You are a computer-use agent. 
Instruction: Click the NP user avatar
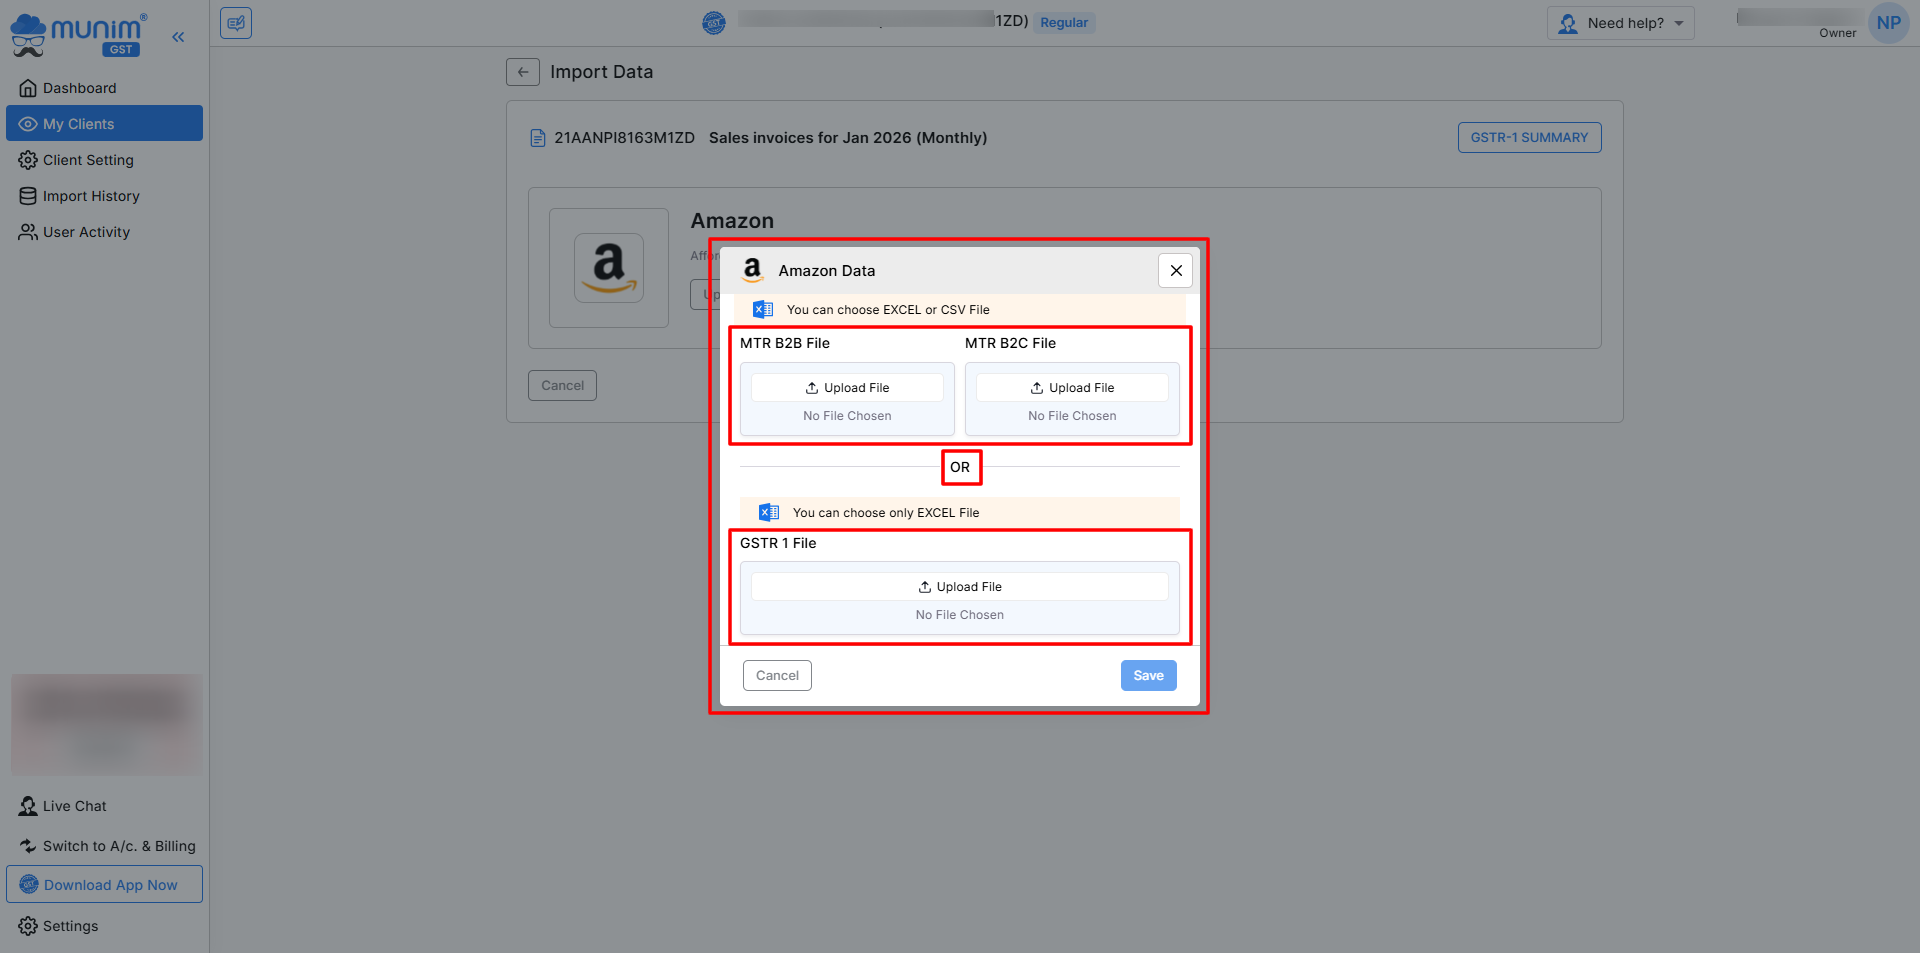point(1888,23)
